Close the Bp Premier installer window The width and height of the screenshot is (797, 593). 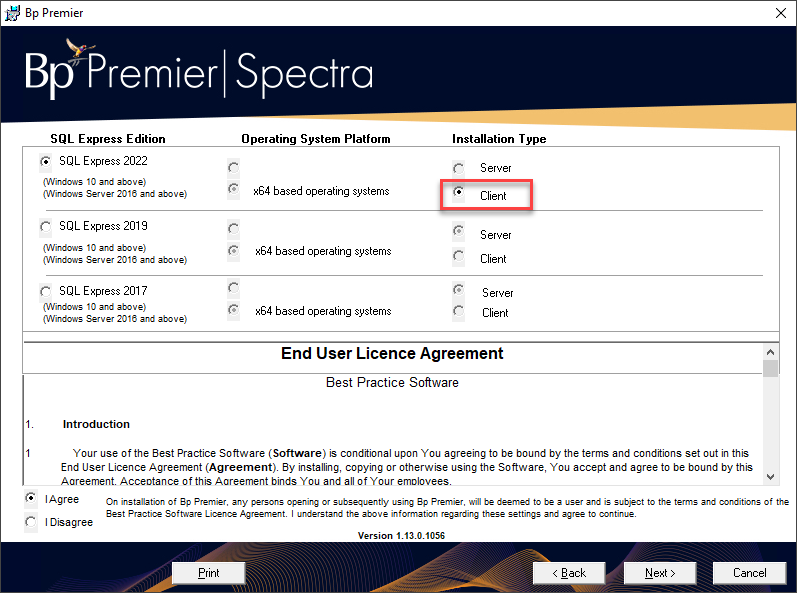781,13
